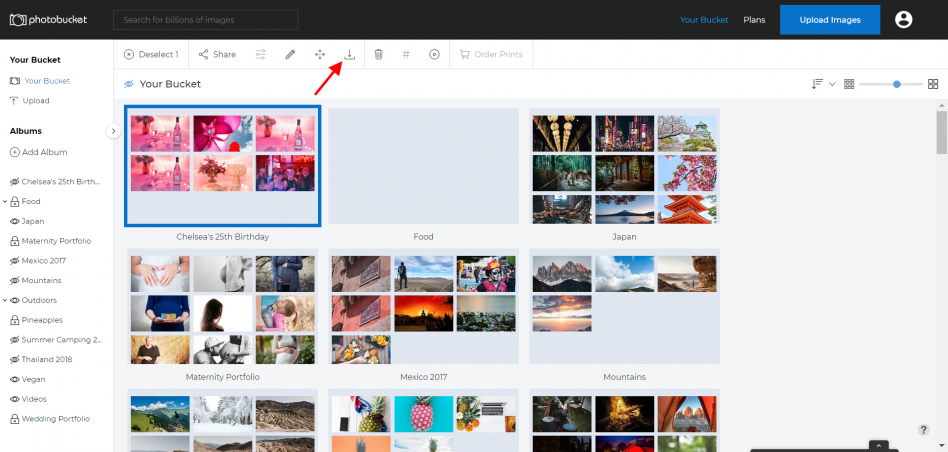Open Plans in top navigation
Screen dimensions: 948x452
[x=754, y=20]
